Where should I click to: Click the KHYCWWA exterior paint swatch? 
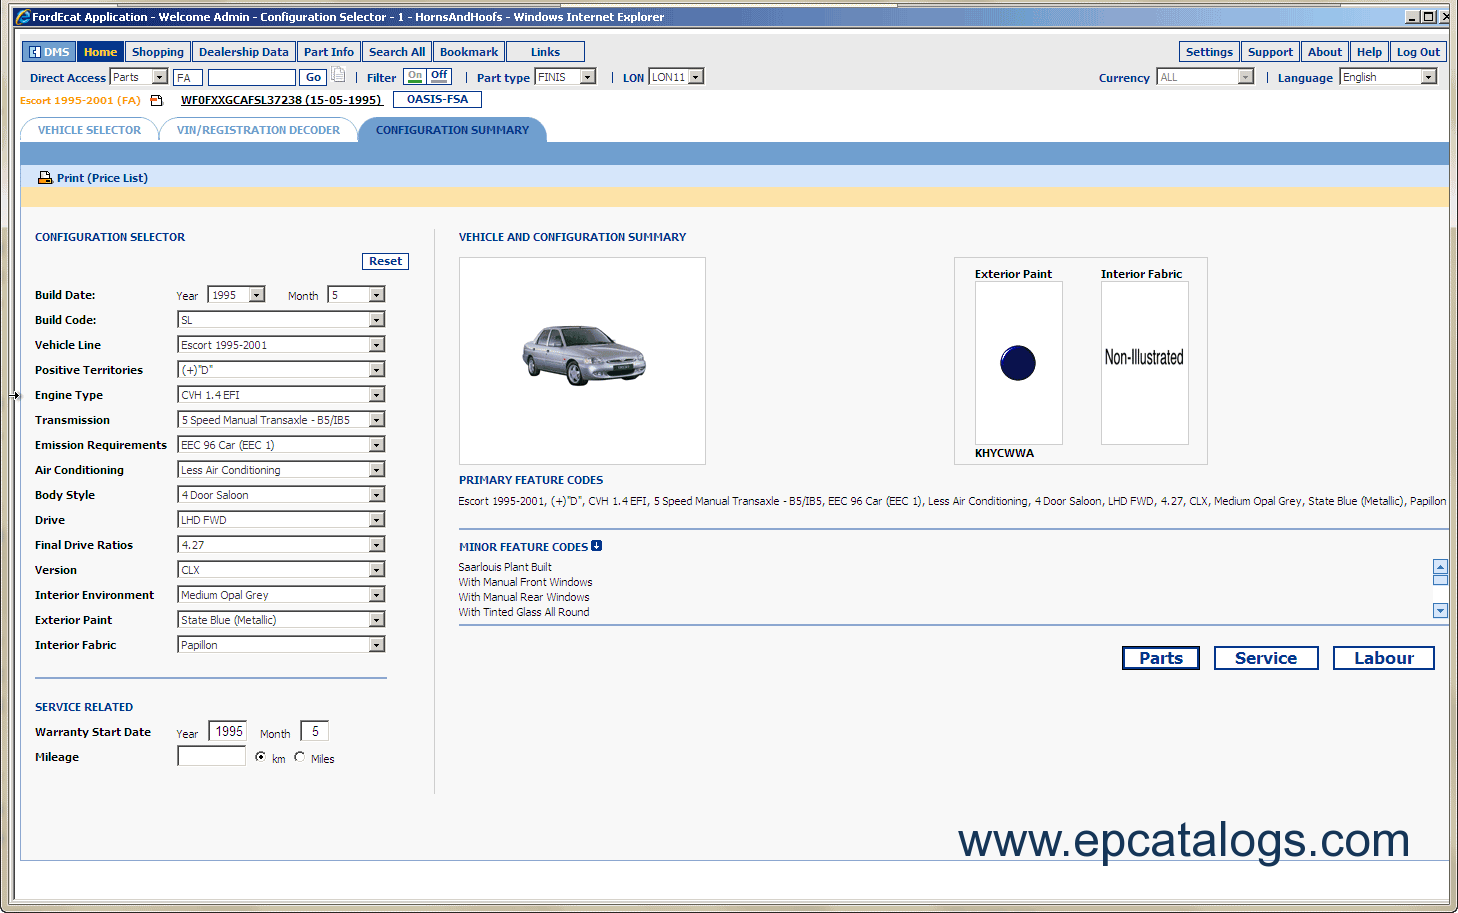coord(1017,362)
